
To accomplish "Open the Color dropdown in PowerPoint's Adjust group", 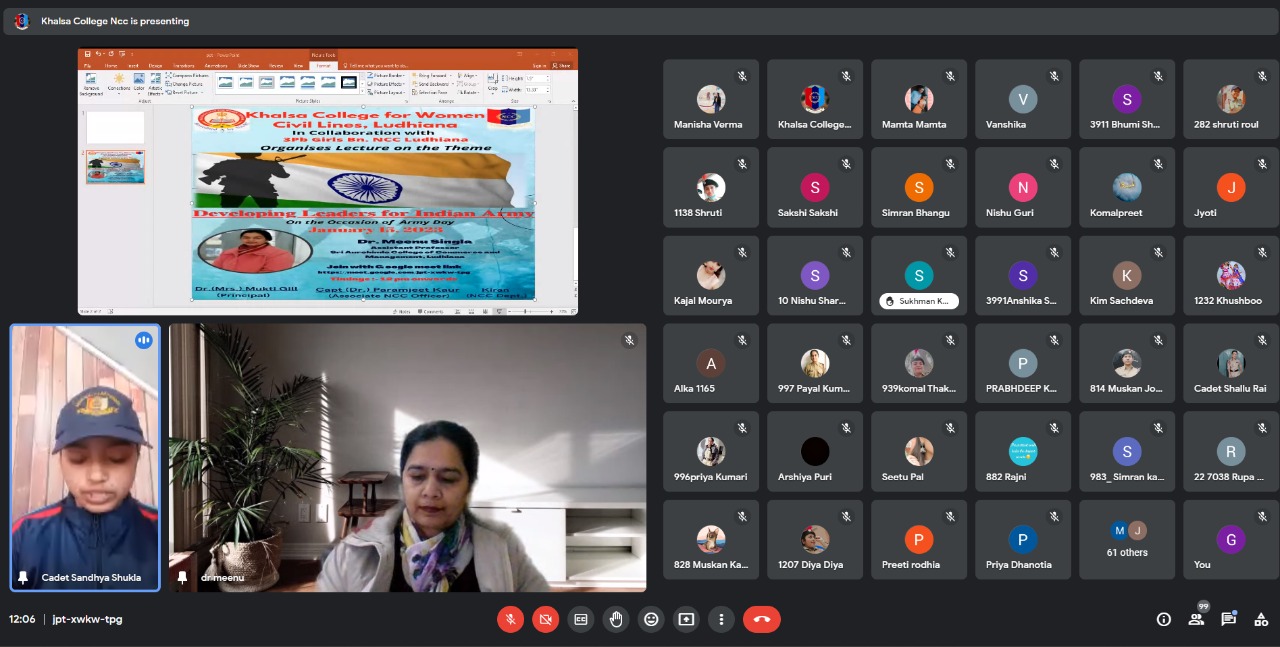I will [x=140, y=84].
